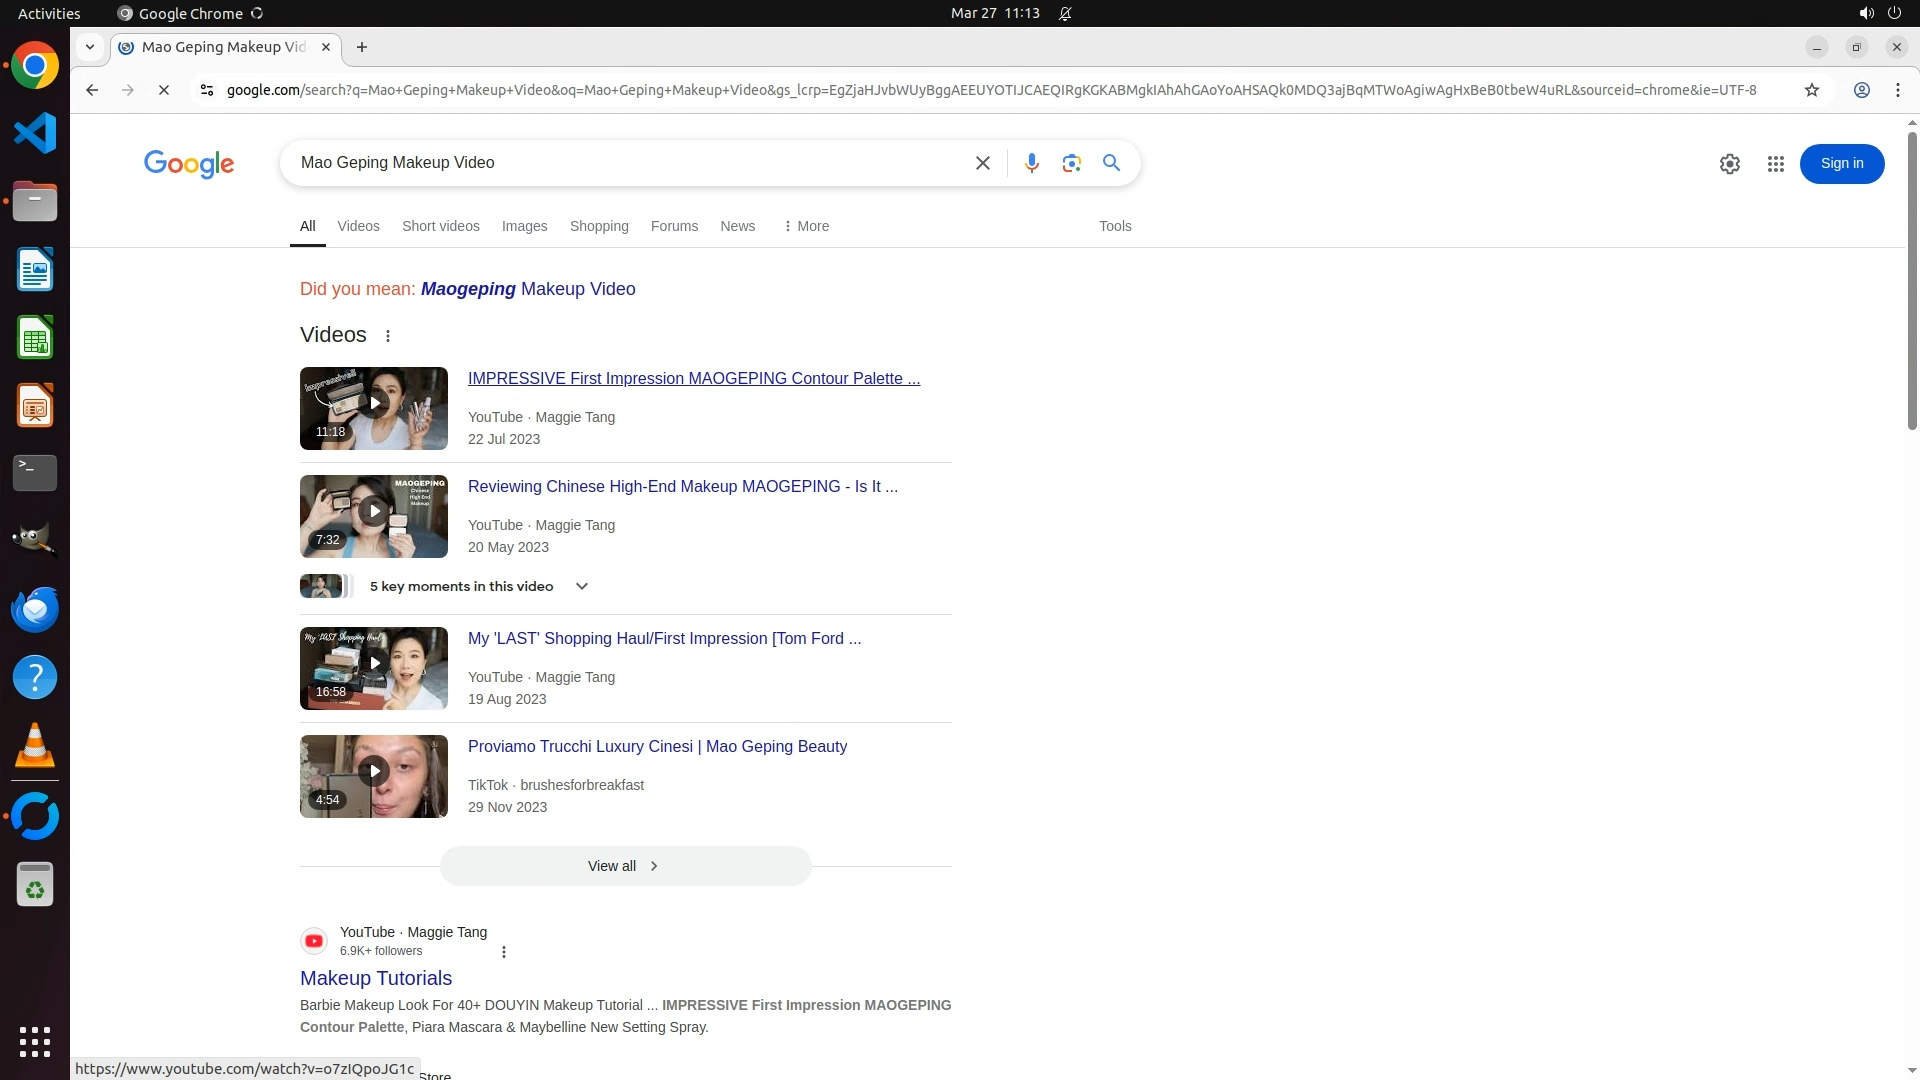1920x1080 pixels.
Task: Click the voice search microphone icon
Action: (1031, 163)
